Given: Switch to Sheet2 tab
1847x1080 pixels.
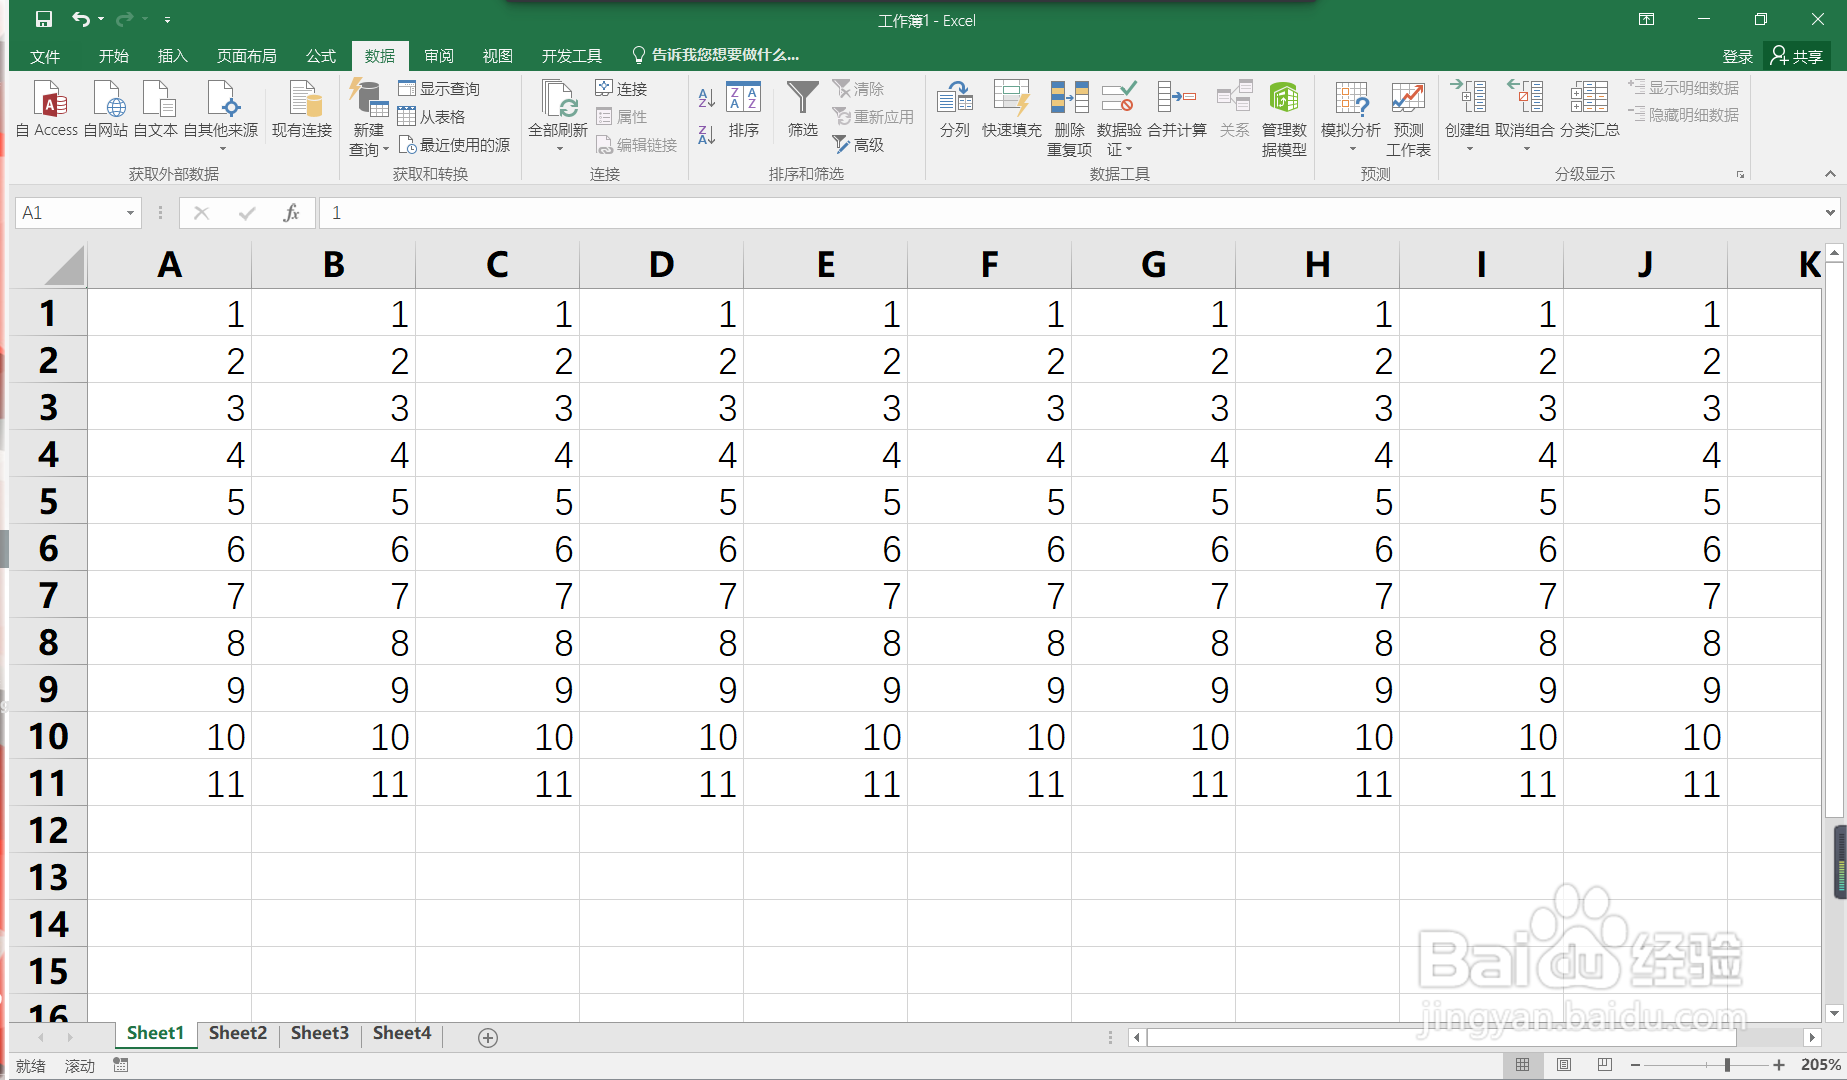Looking at the screenshot, I should click(238, 1033).
